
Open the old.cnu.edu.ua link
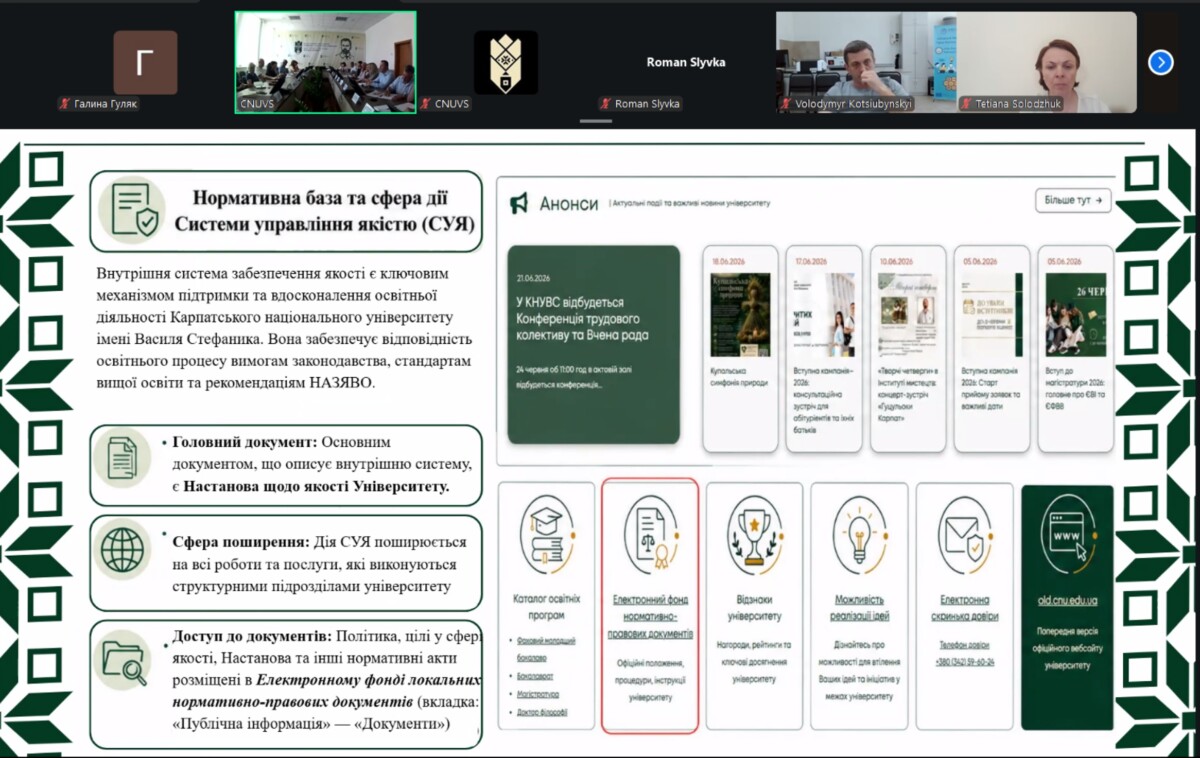[x=1068, y=600]
